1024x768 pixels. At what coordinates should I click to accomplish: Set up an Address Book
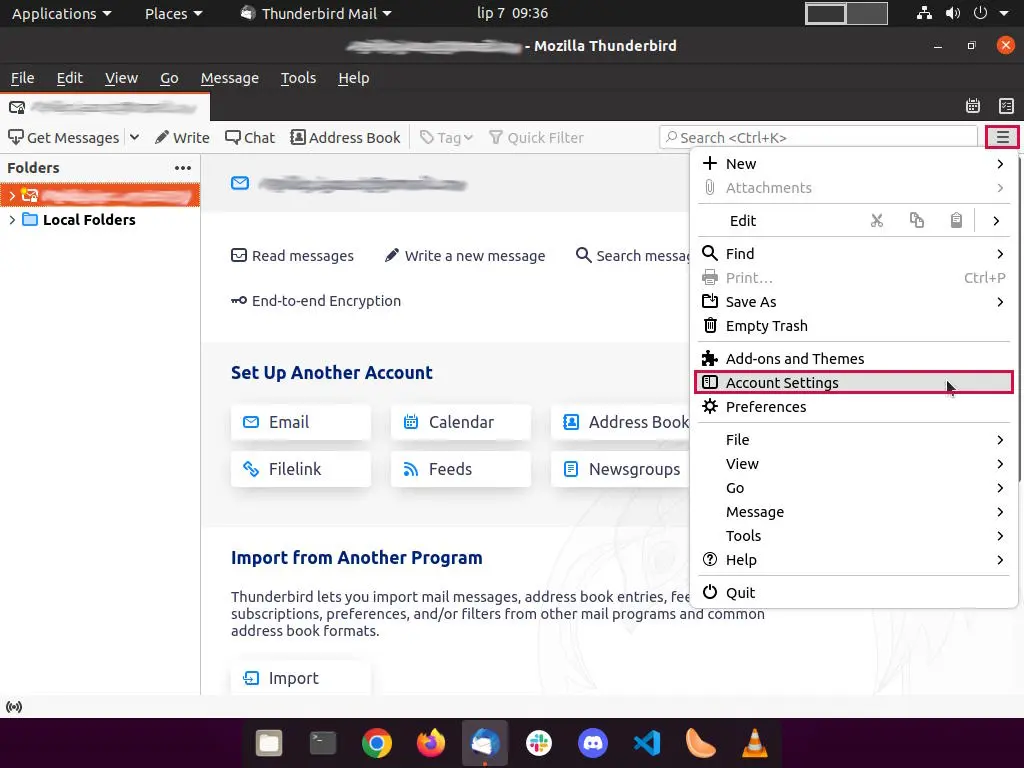click(x=620, y=422)
